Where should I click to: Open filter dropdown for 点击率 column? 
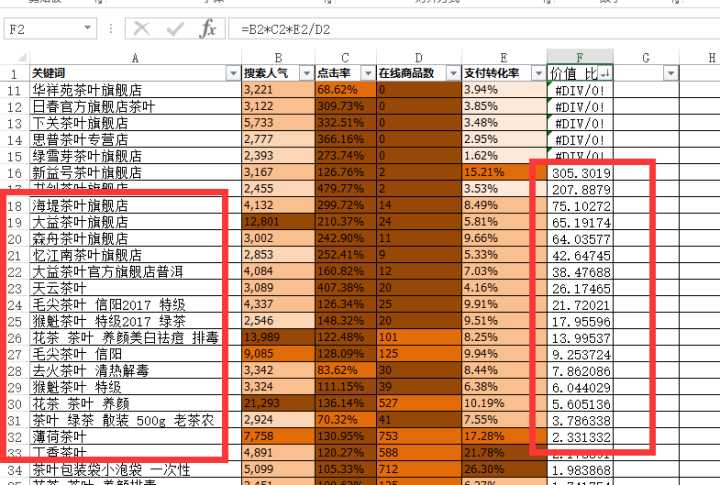coord(368,73)
